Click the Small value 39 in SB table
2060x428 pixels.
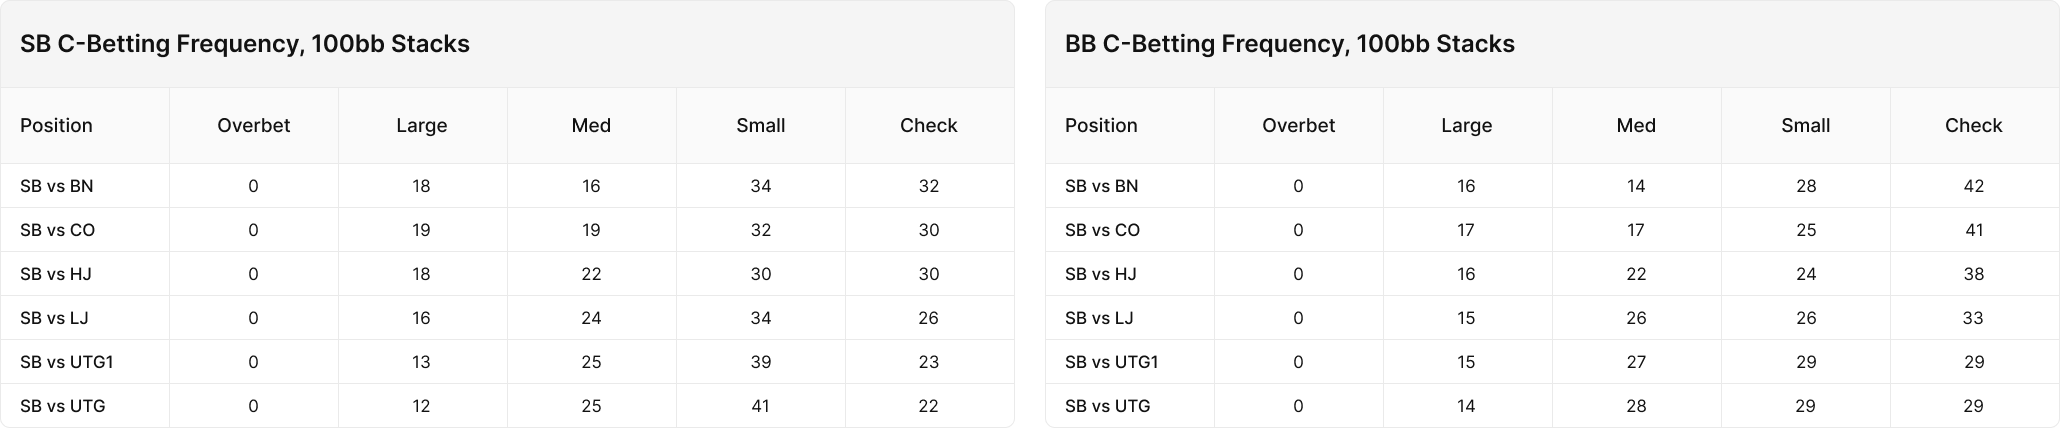pyautogui.click(x=761, y=362)
